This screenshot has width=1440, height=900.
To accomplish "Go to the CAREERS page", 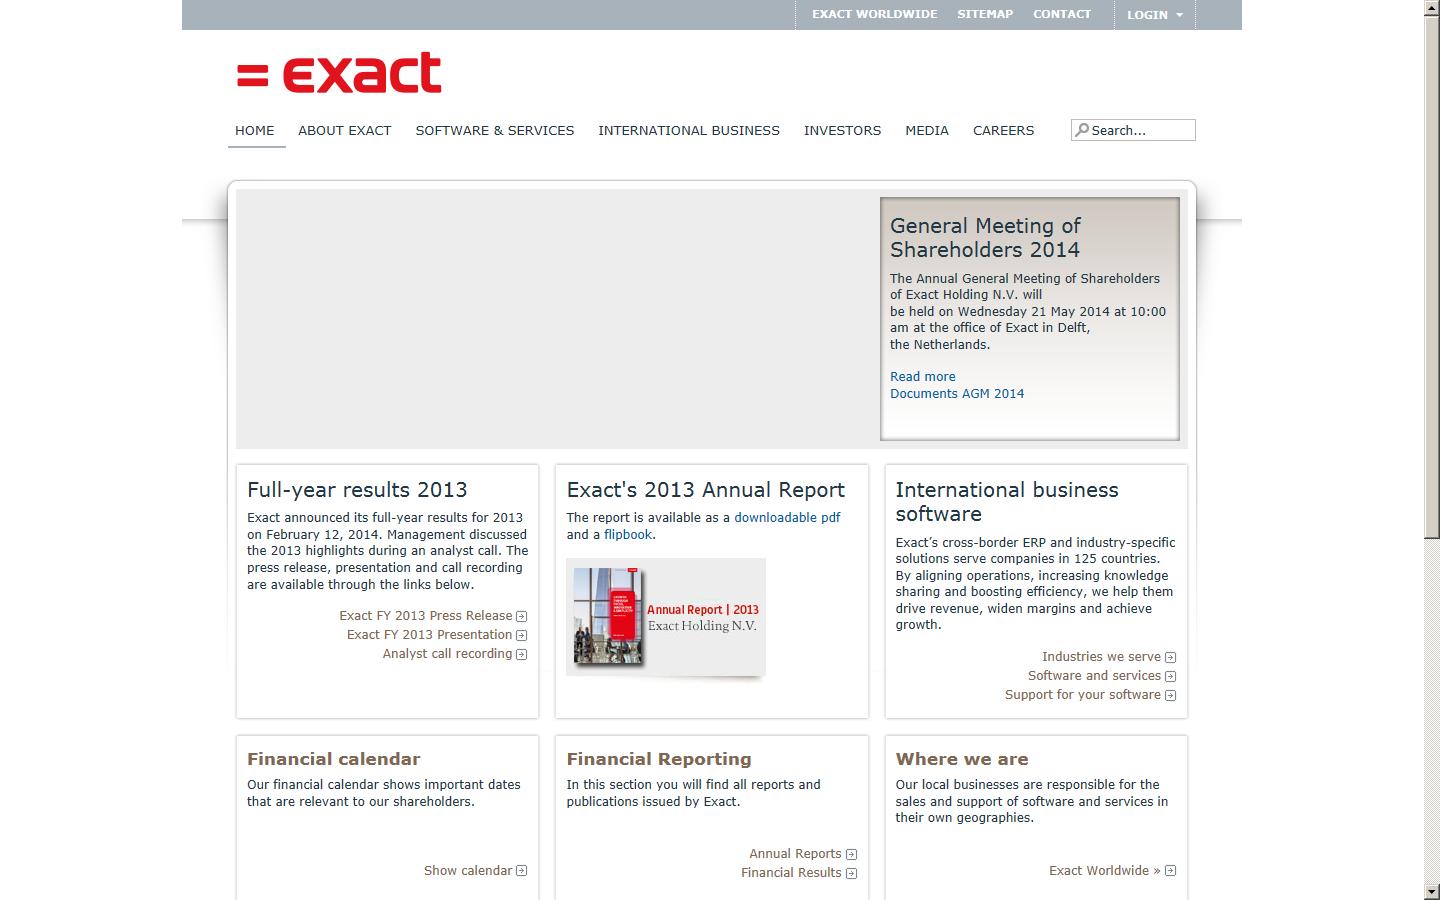I will (x=1003, y=130).
